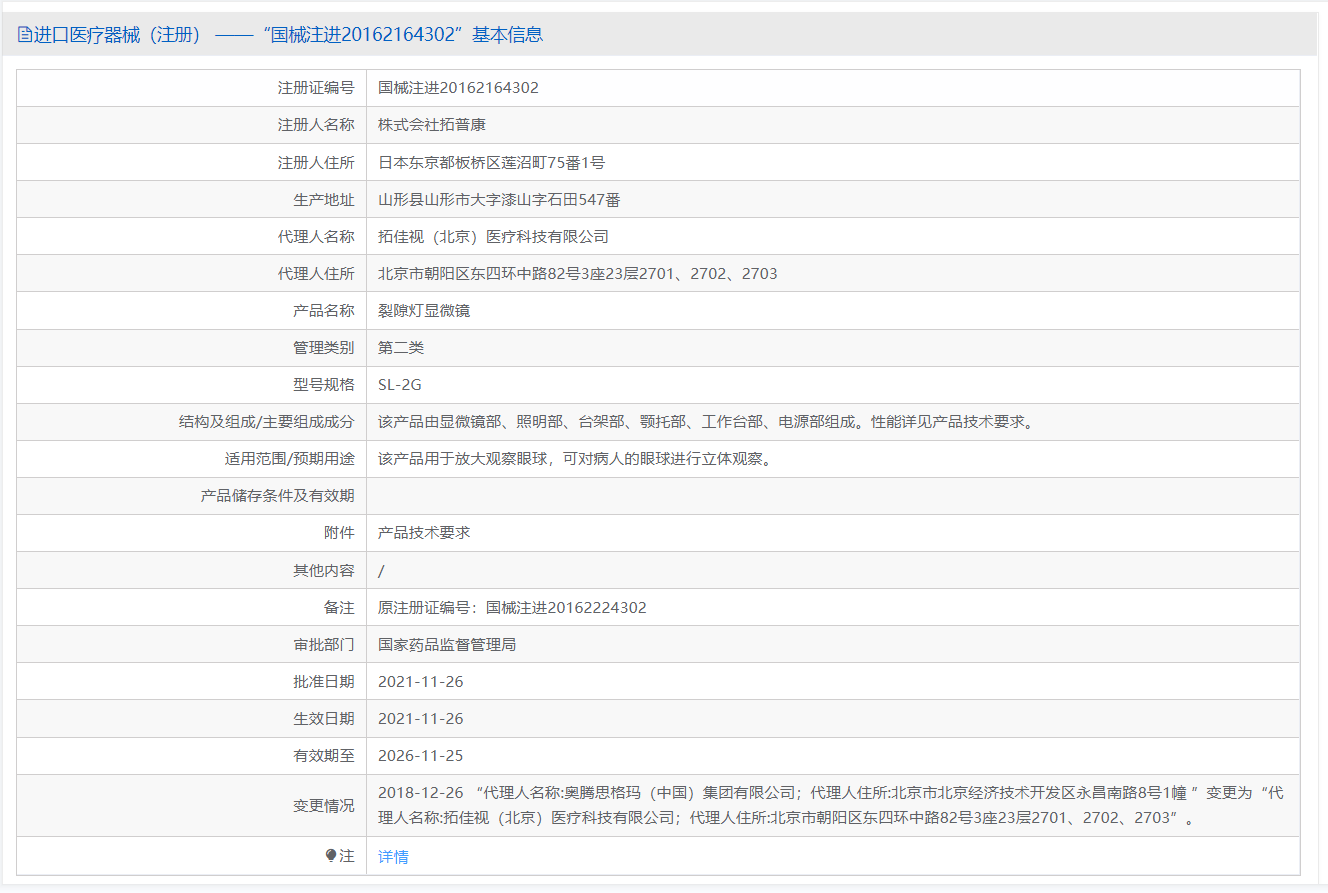Select the approval department 国家药品监督管理局

coord(447,645)
